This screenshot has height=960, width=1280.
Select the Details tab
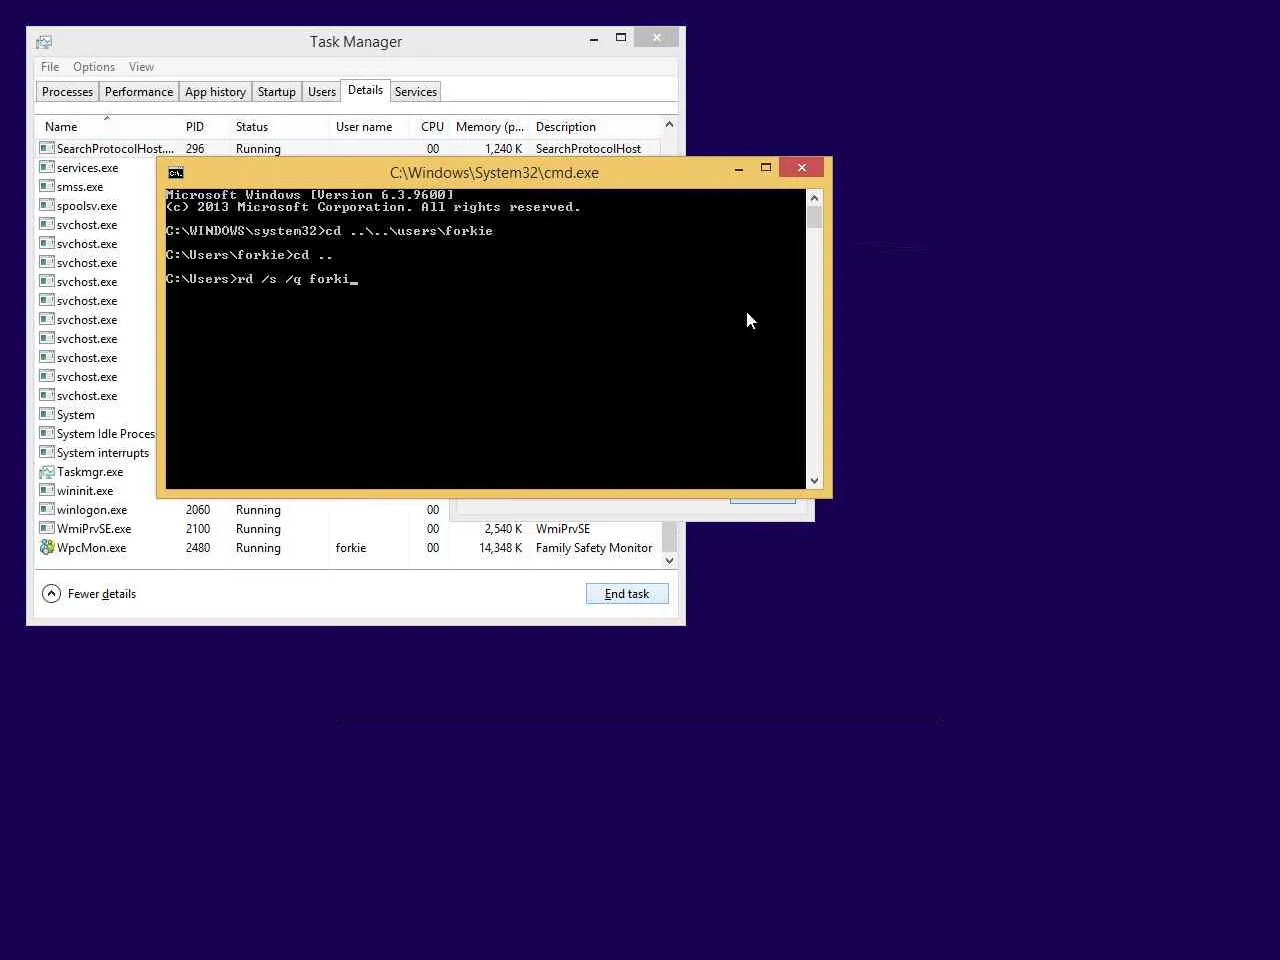[365, 90]
